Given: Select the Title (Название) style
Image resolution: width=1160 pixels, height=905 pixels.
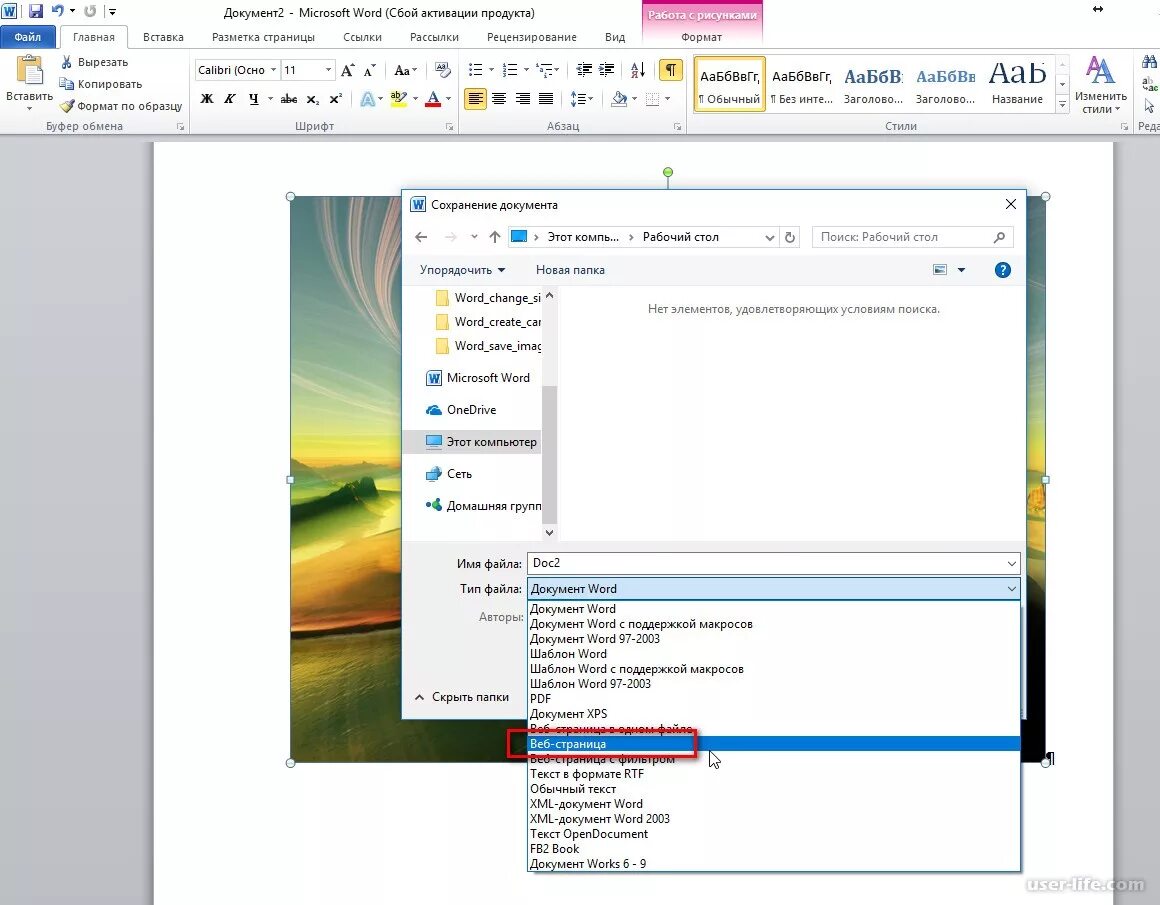Looking at the screenshot, I should pos(1017,84).
